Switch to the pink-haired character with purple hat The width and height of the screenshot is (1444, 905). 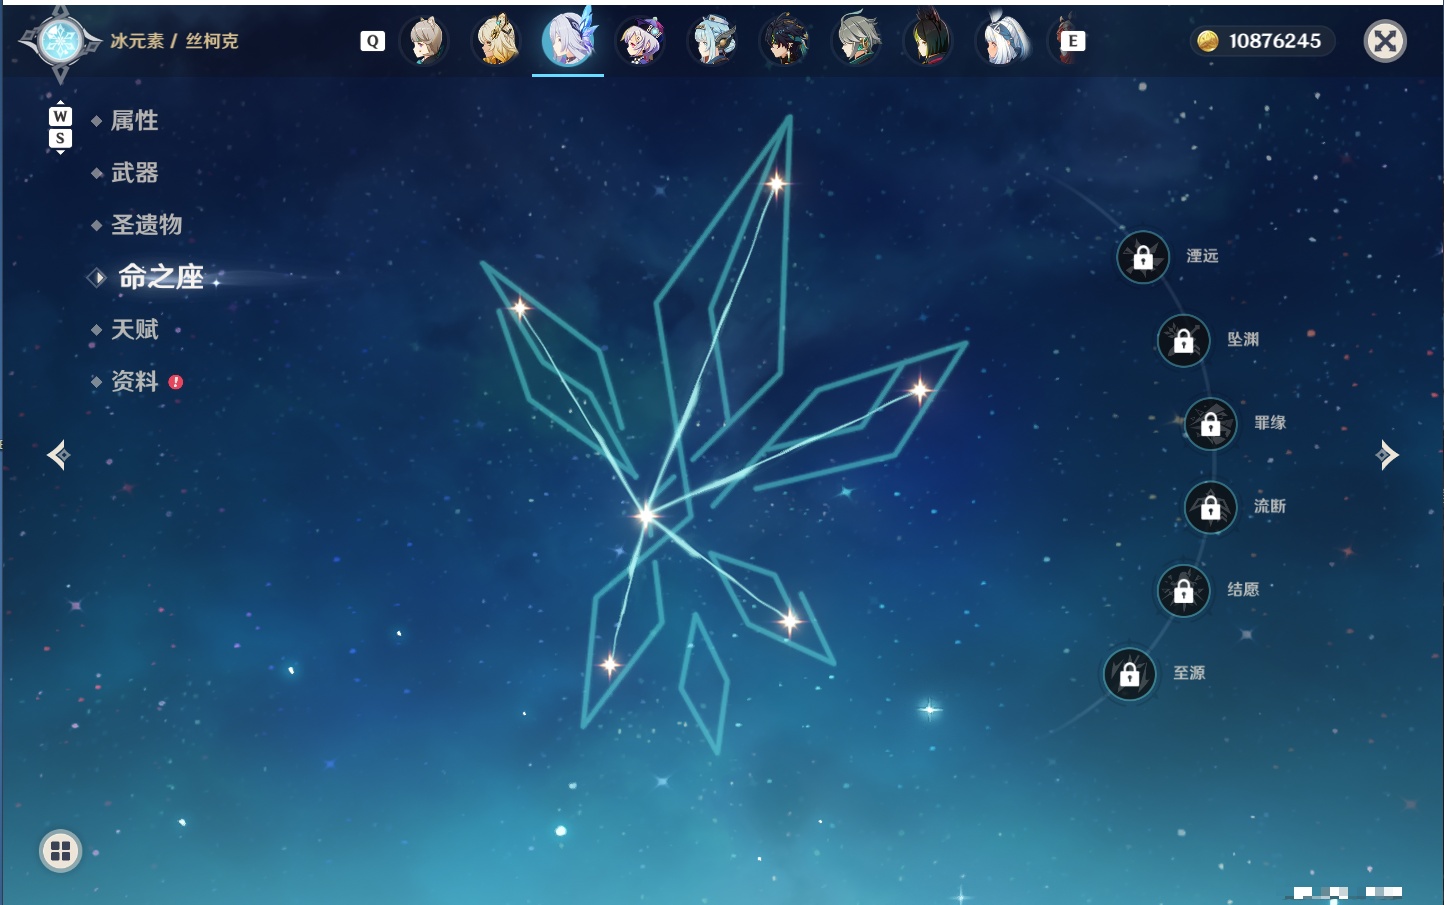tap(640, 41)
